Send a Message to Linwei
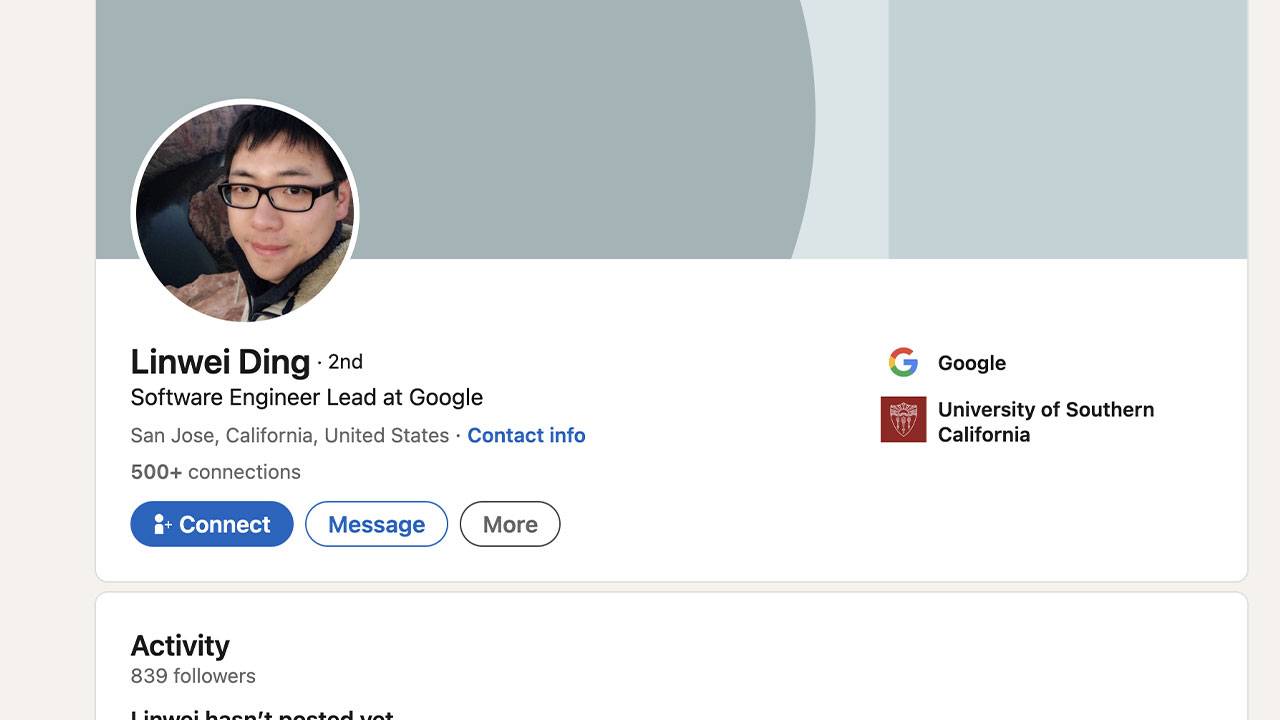The image size is (1280, 720). [376, 524]
